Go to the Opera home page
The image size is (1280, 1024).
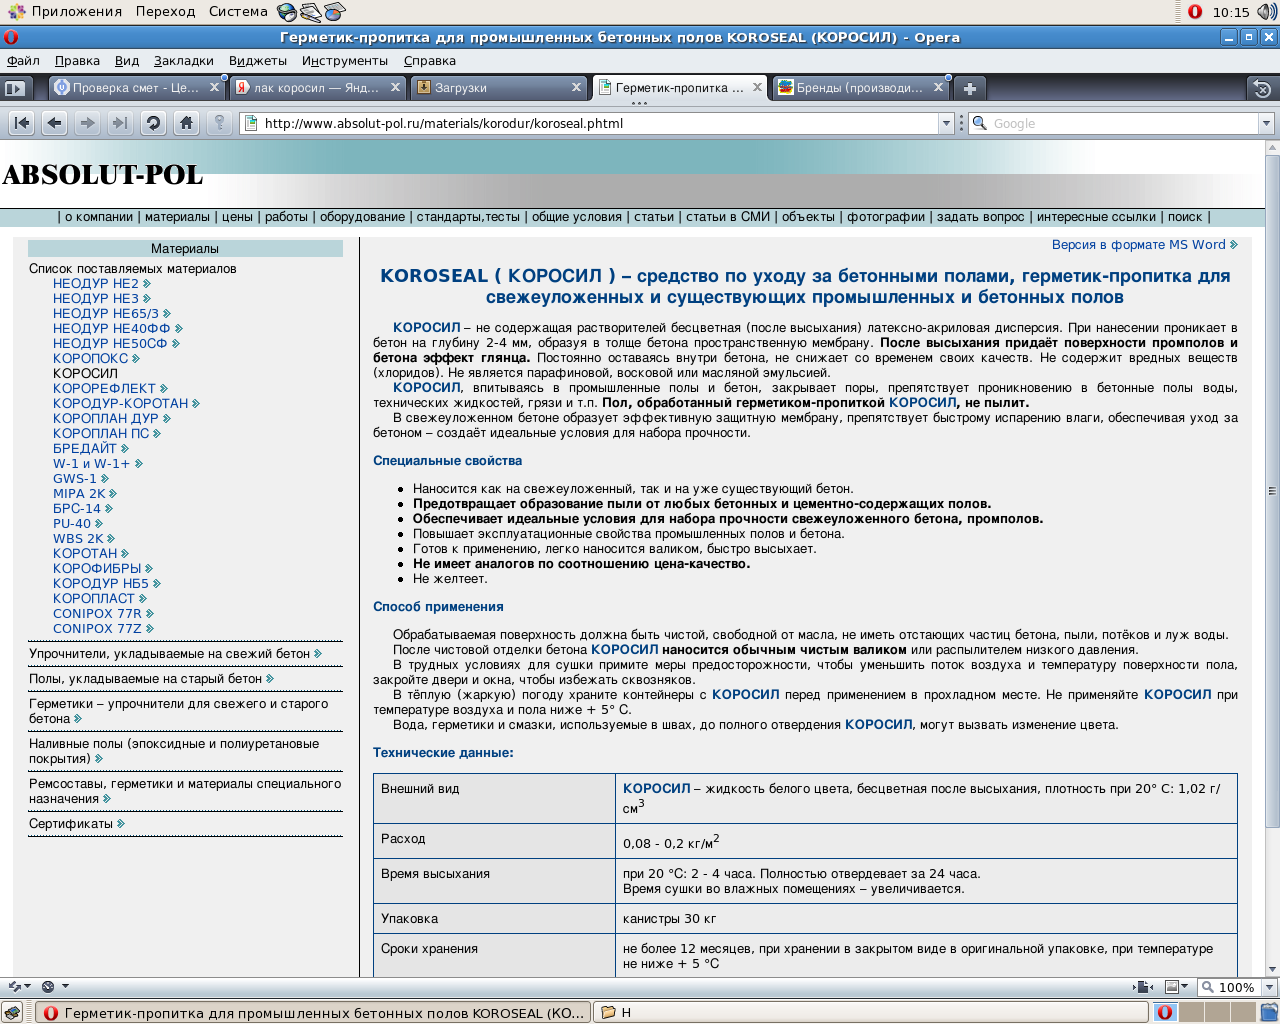tap(186, 123)
